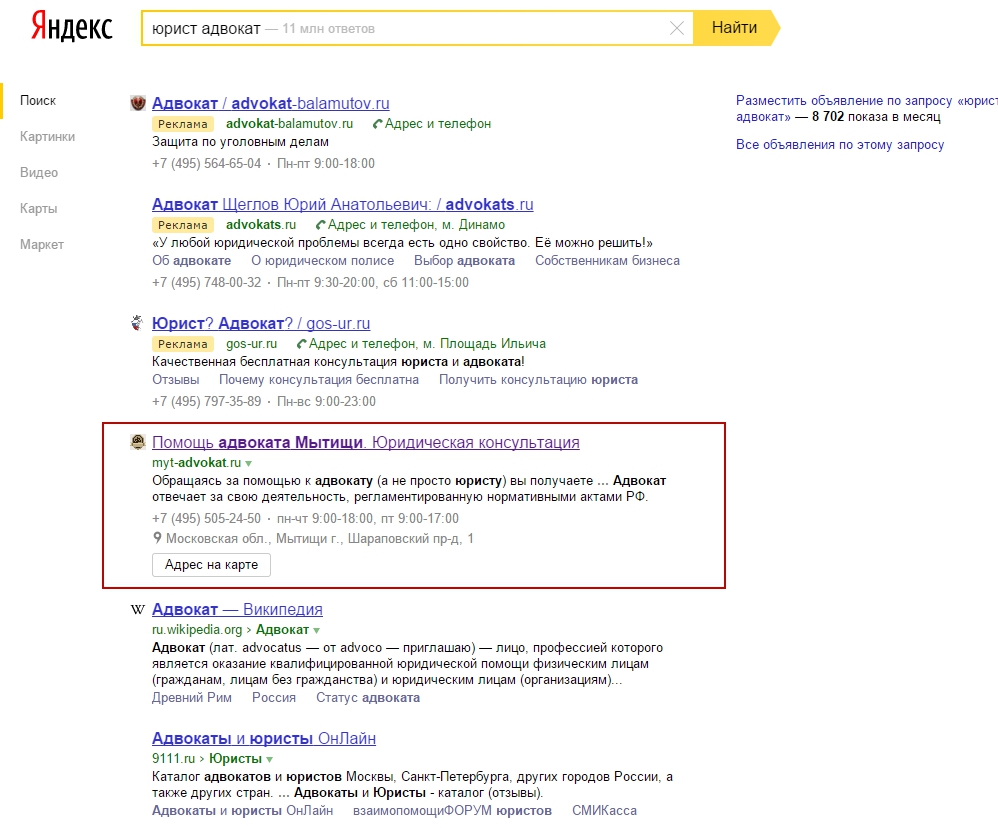Open 'Все объявления по этому запросу'
This screenshot has height=828, width=998.
pyautogui.click(x=840, y=144)
